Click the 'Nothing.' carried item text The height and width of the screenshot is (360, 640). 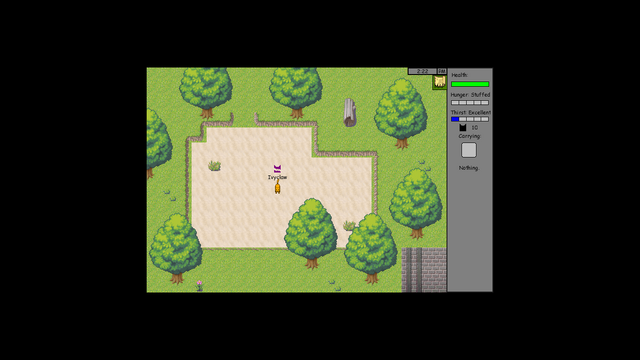[469, 168]
